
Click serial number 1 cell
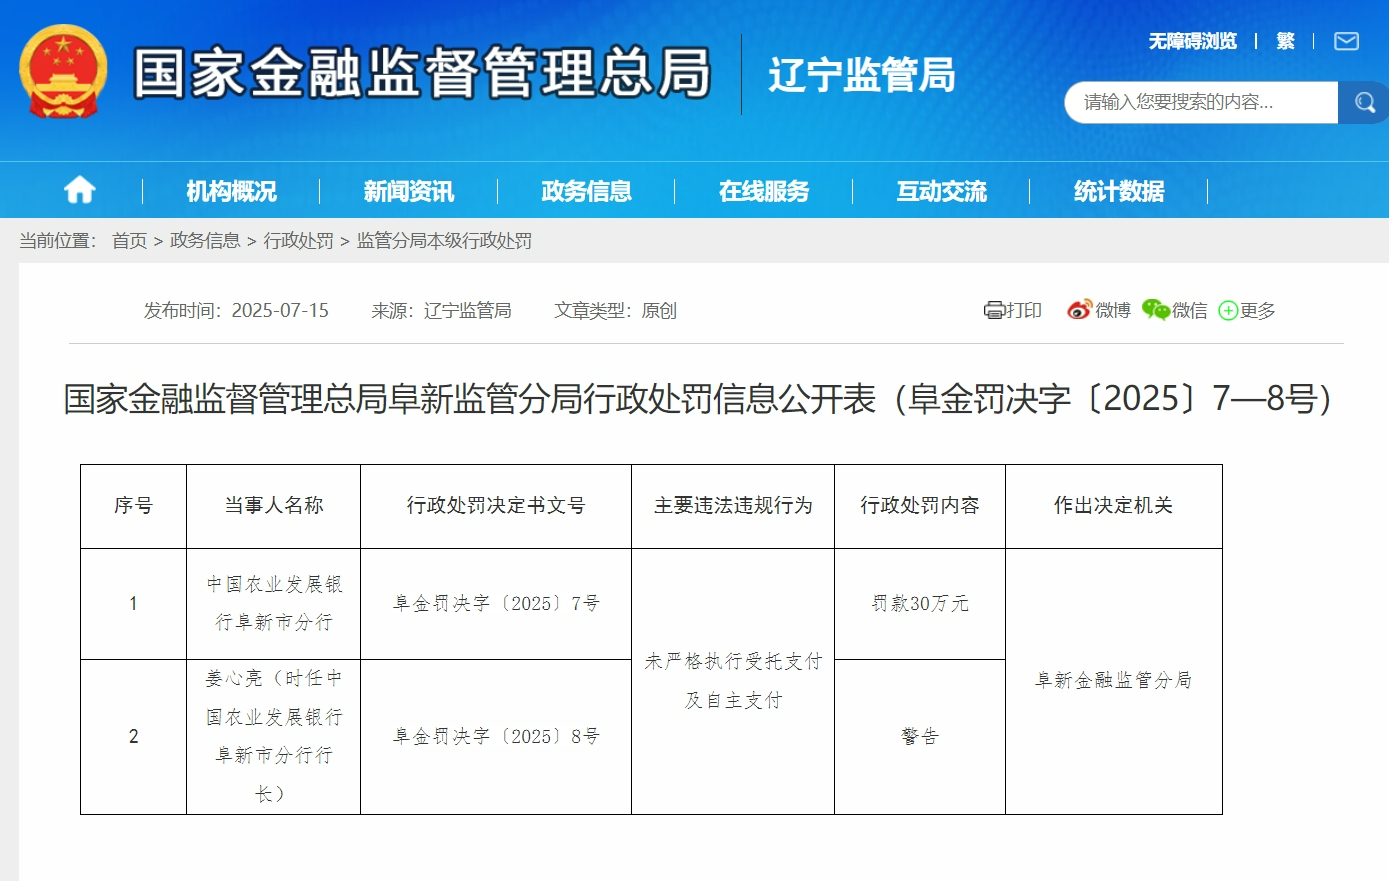133,604
